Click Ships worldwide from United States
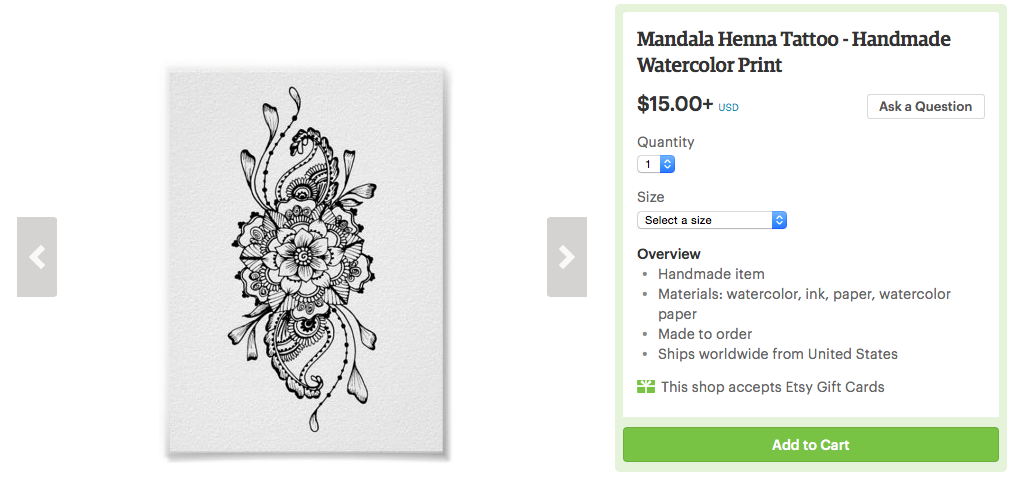Screen dimensions: 1021x497 (x=777, y=354)
